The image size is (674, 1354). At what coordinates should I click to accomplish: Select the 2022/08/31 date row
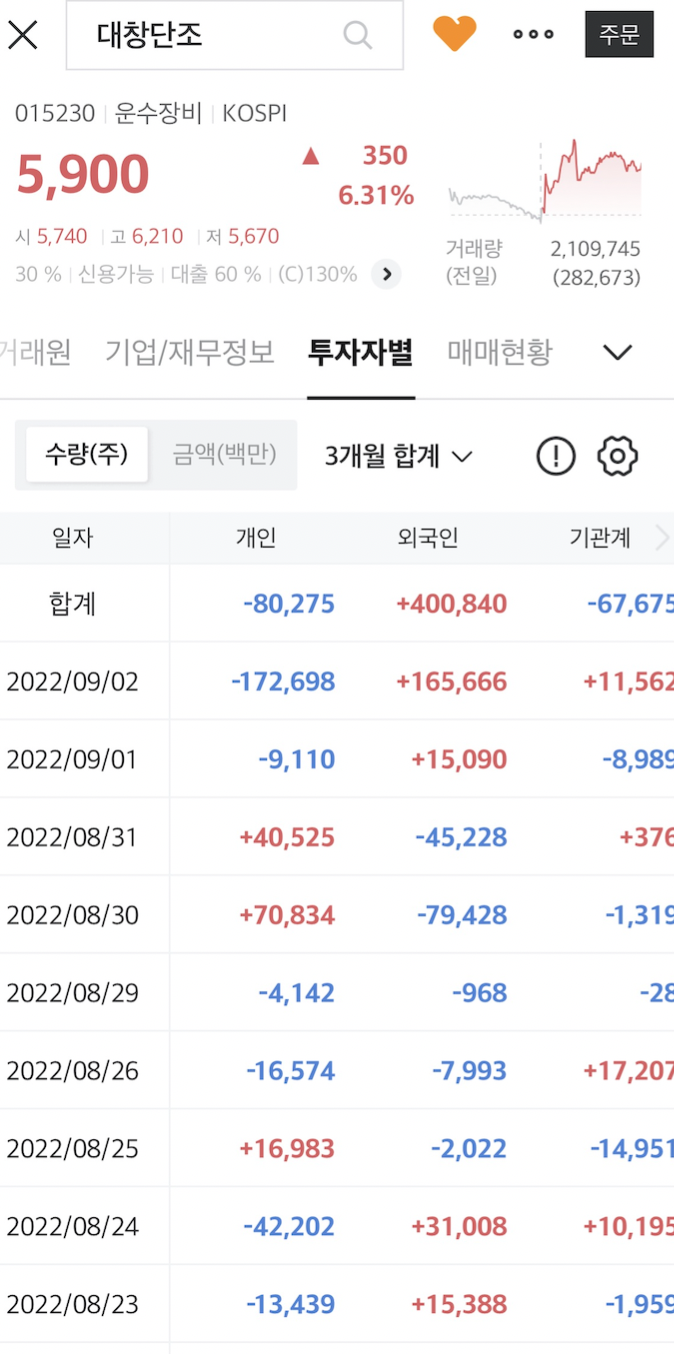click(337, 837)
